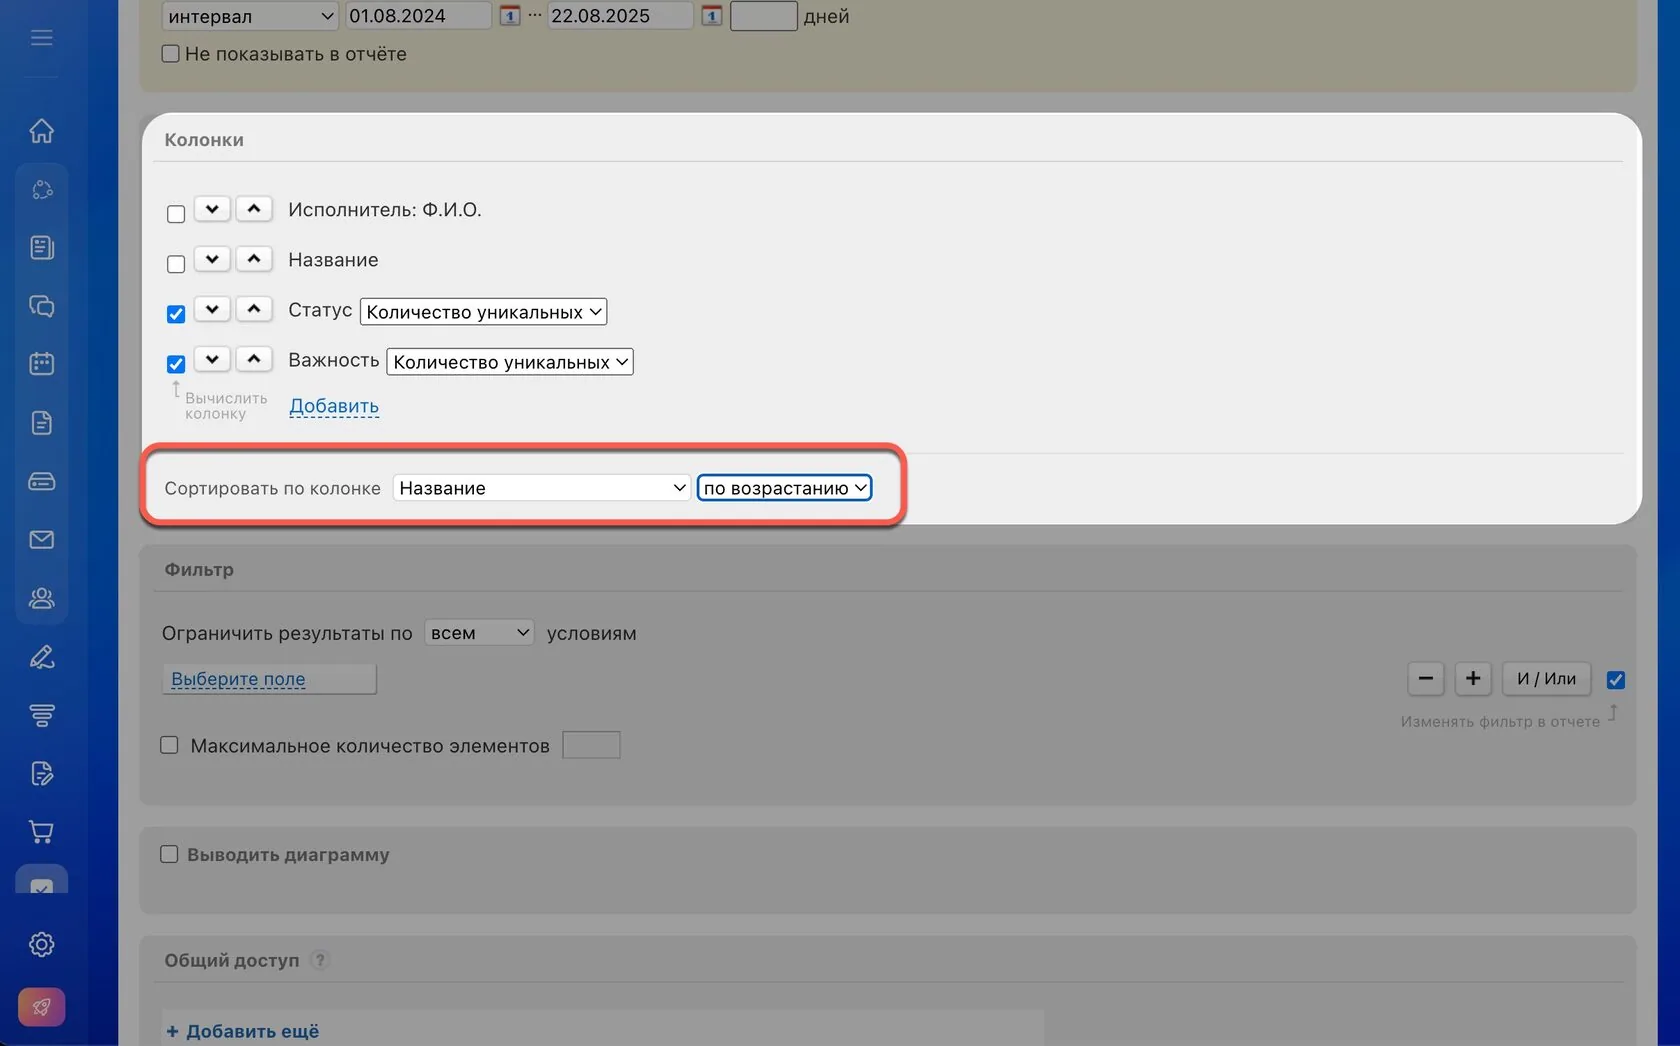Open the contacts people icon in sidebar

(41, 598)
